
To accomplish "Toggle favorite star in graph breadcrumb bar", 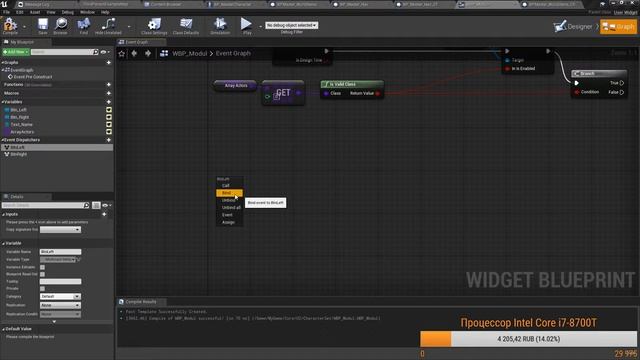I will click(122, 53).
